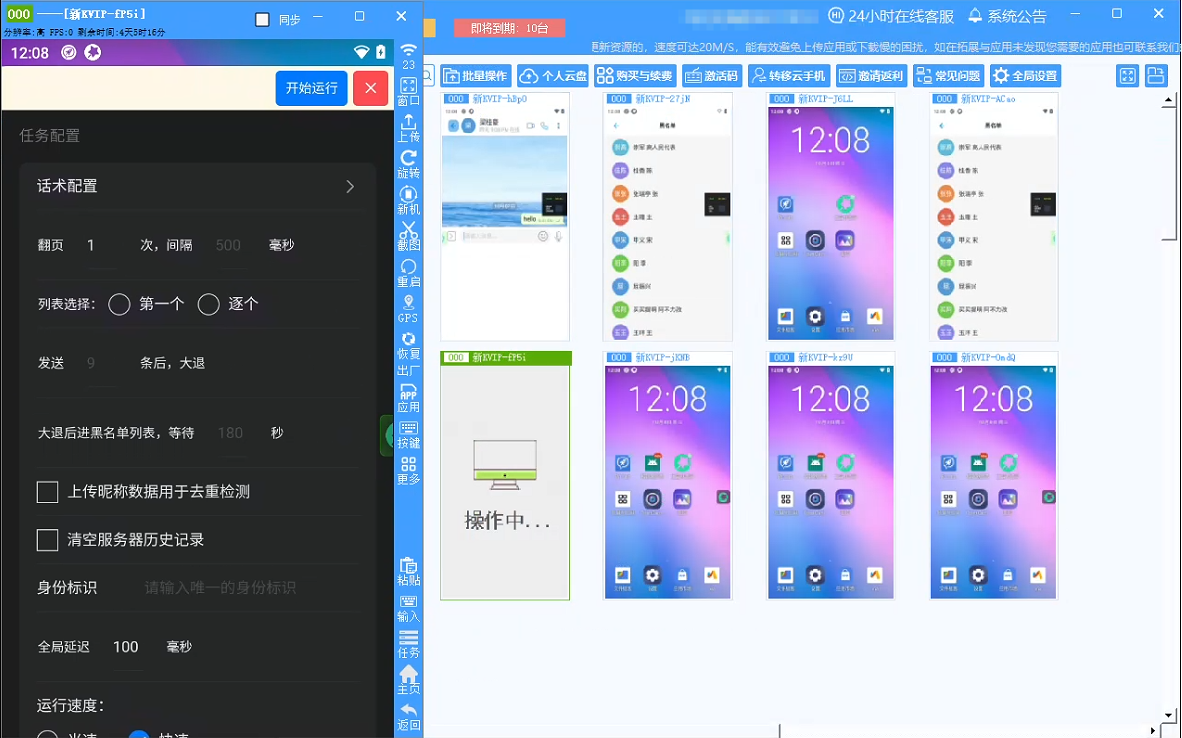Select the 旋转 (rotate) tool in sidebar
Viewport: 1182px width, 738px height.
(x=408, y=163)
